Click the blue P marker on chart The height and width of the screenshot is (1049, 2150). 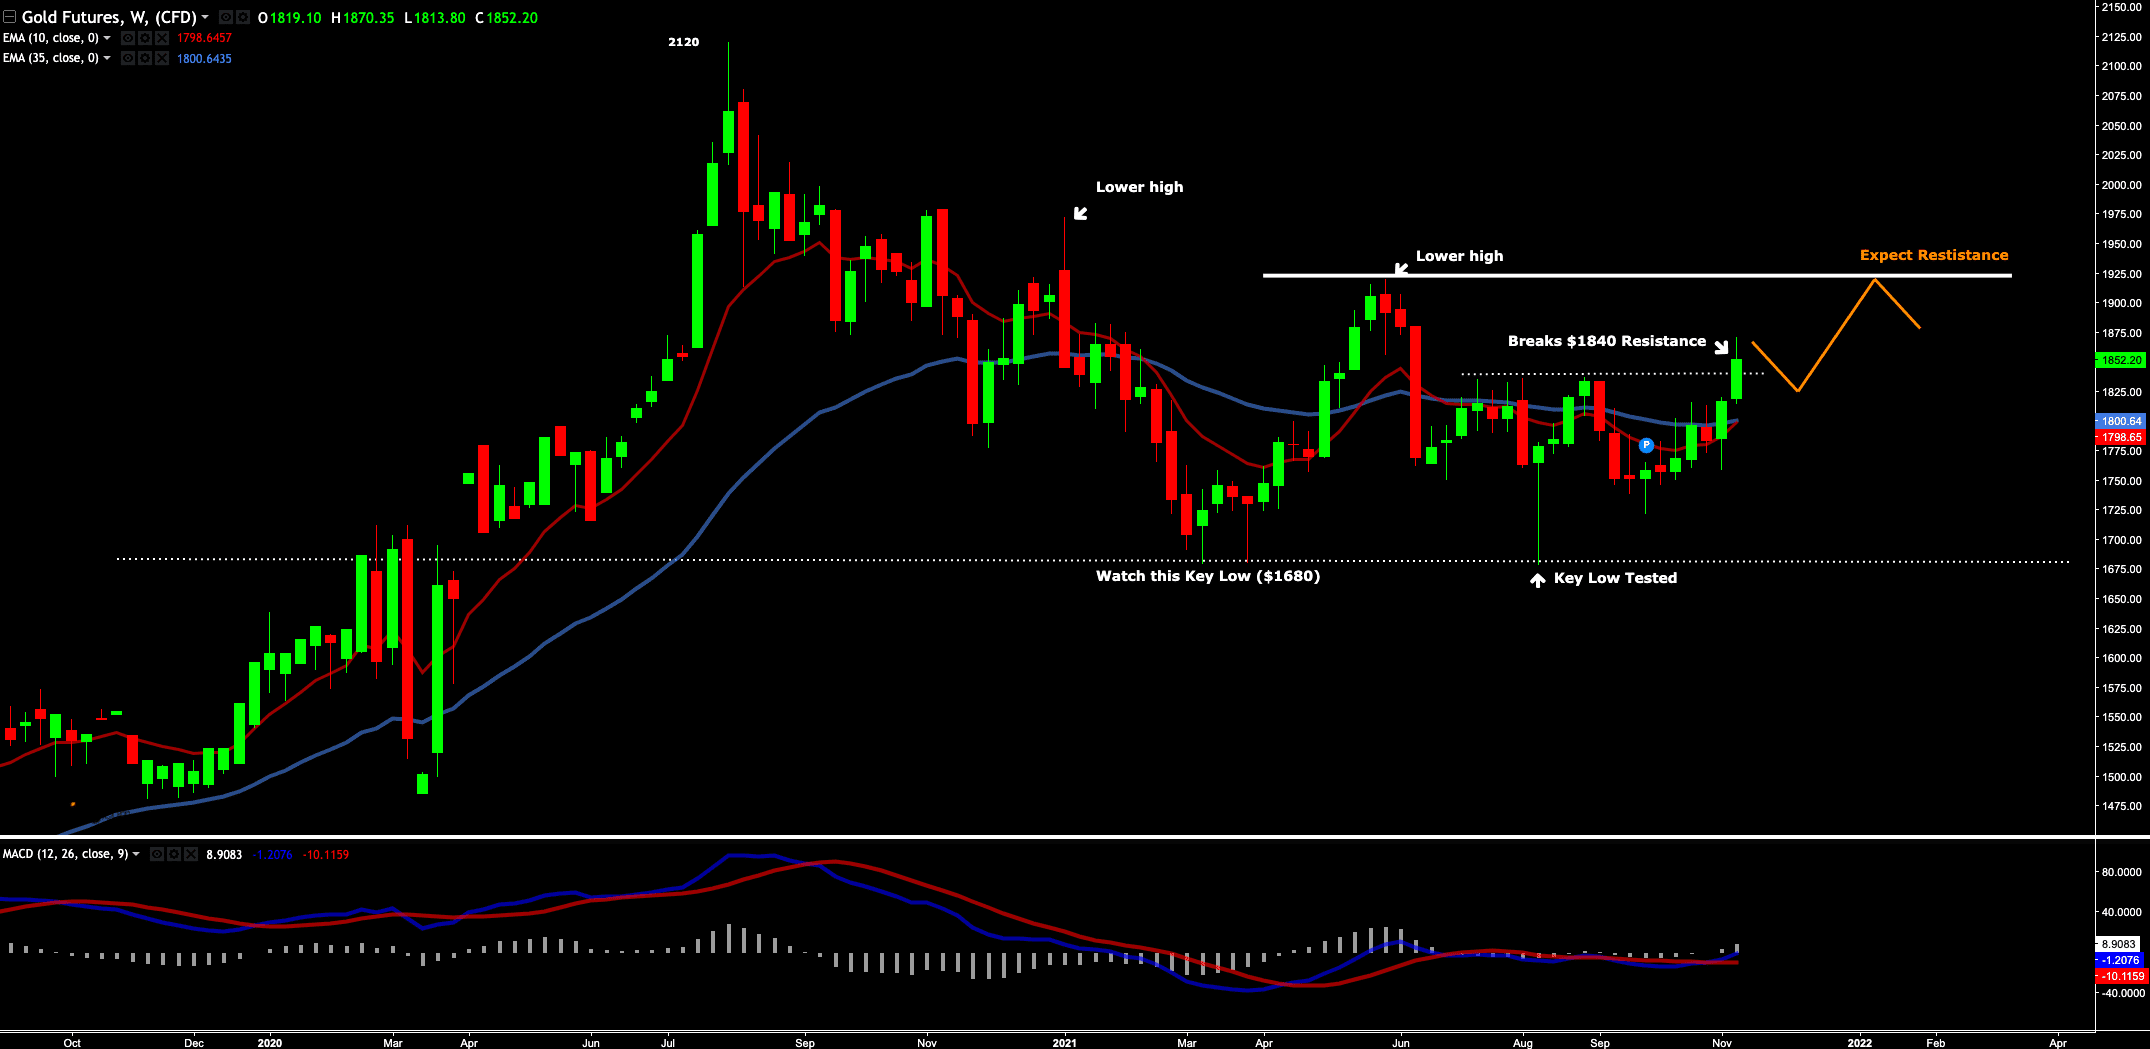[1646, 445]
